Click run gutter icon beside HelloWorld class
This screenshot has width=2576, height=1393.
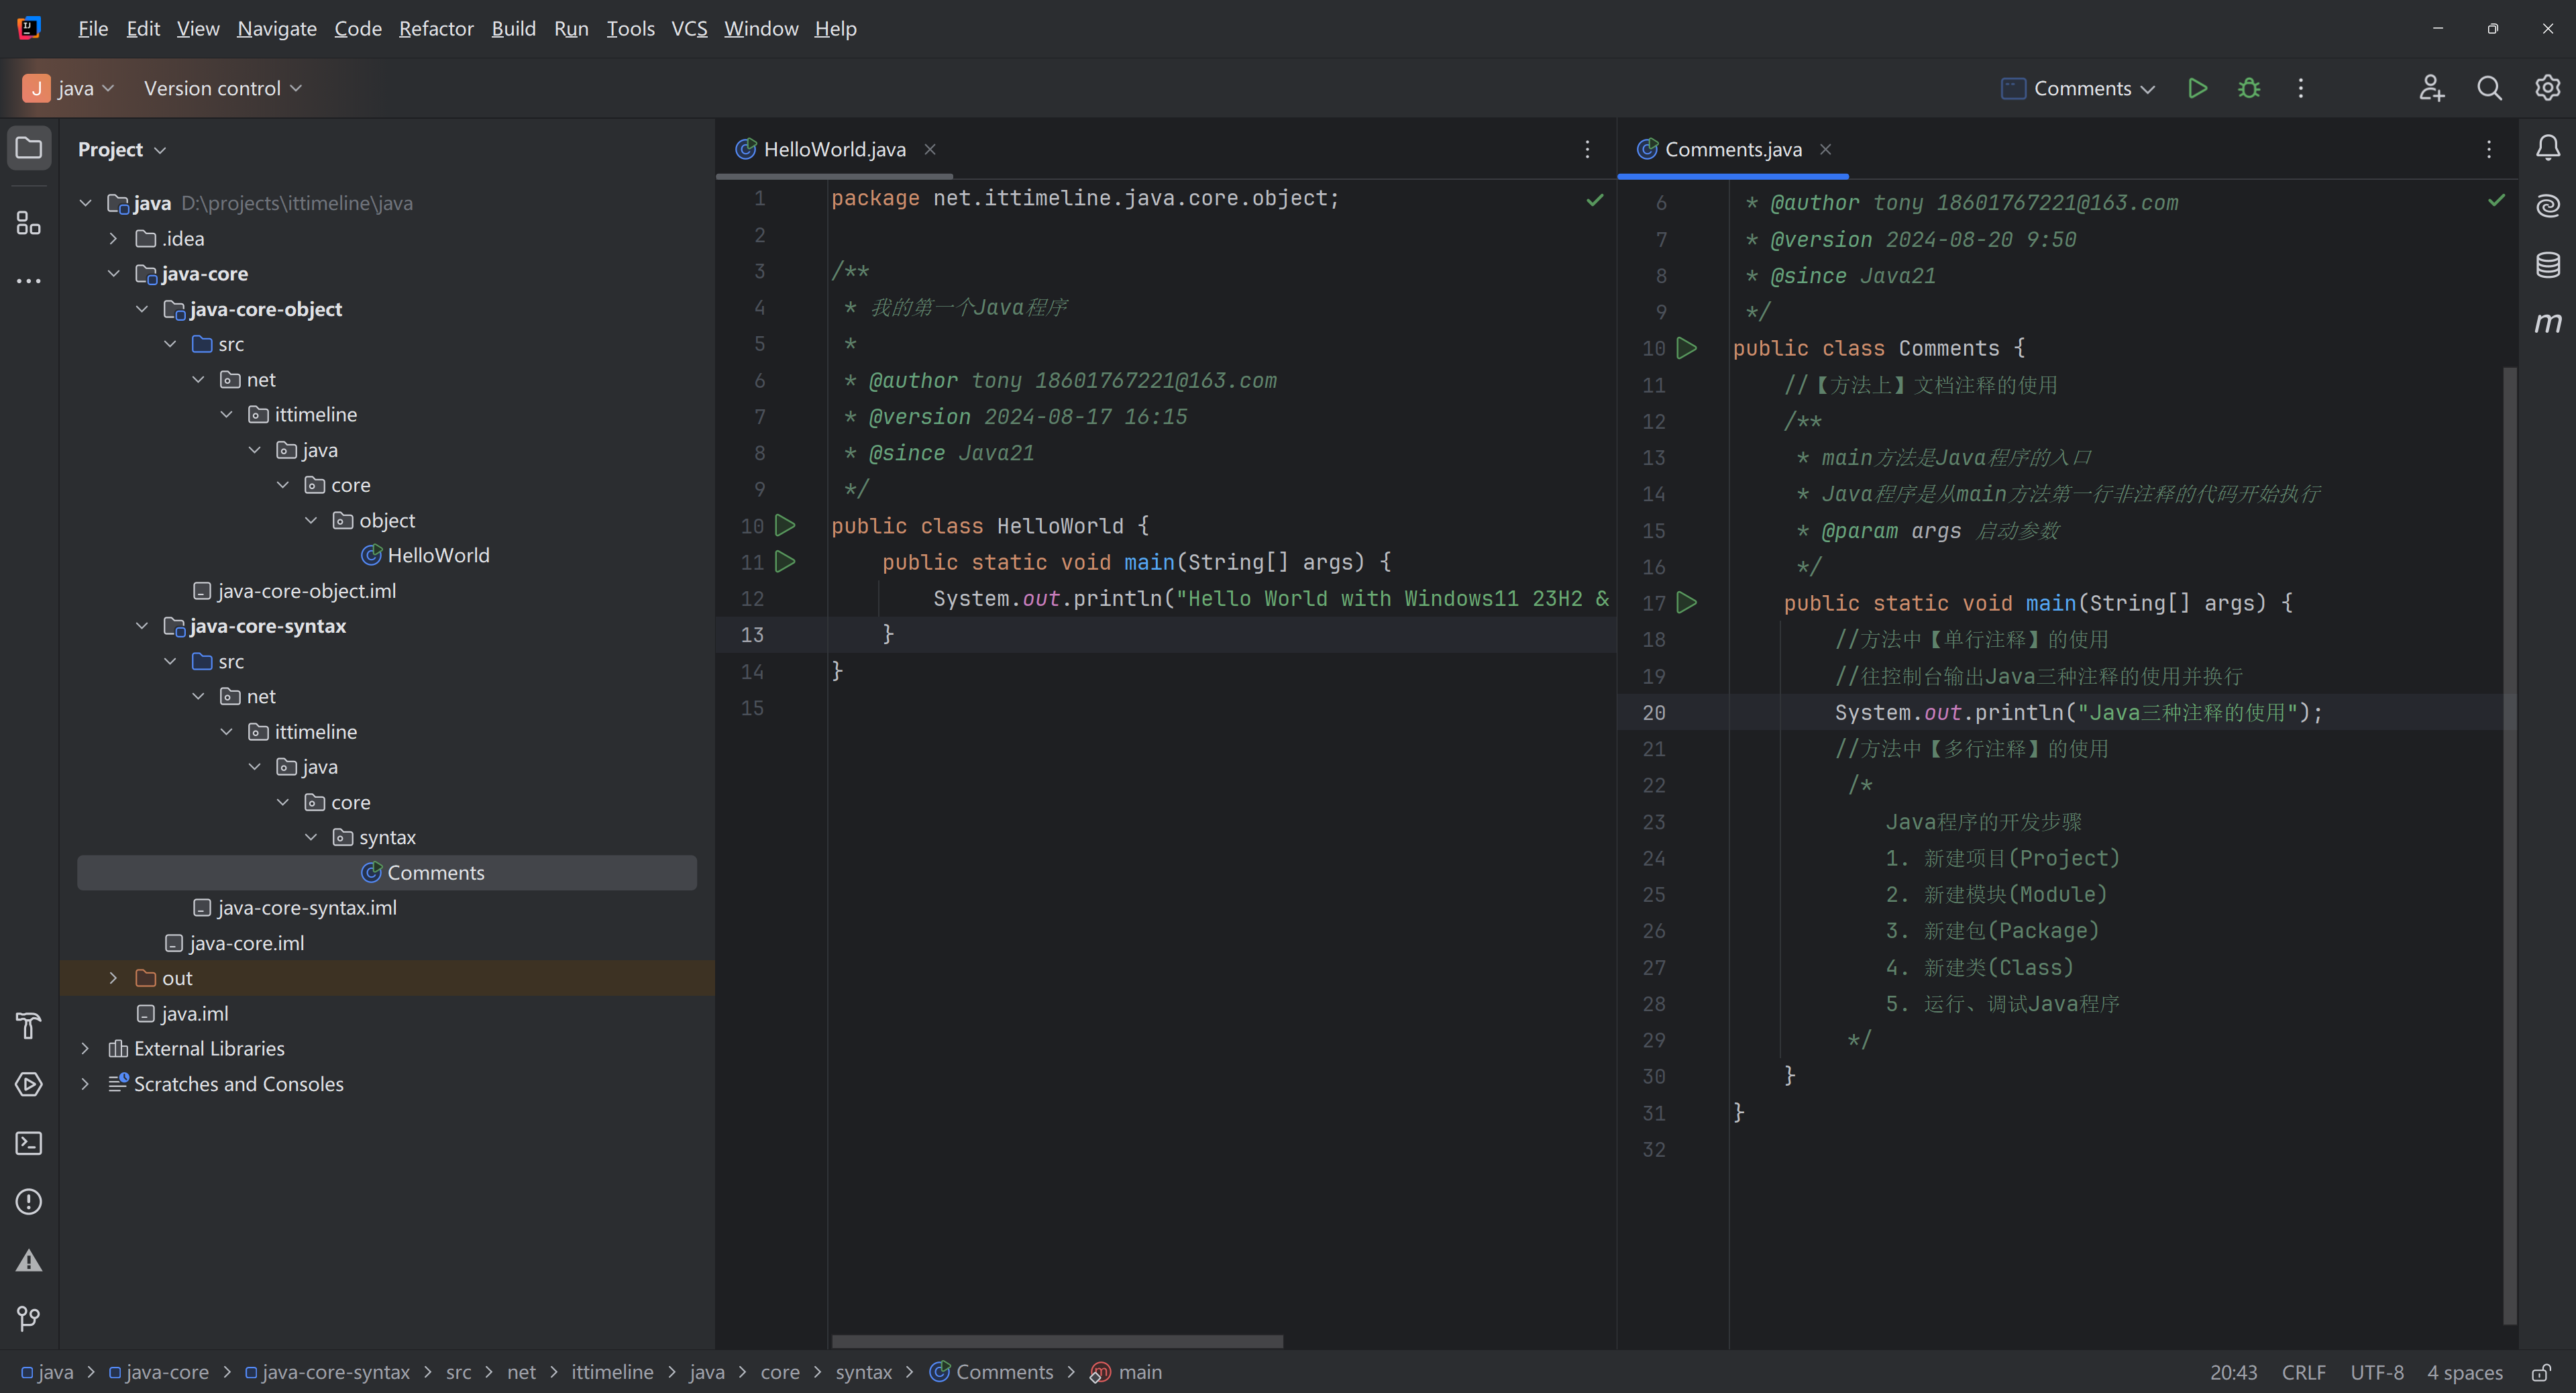(786, 525)
